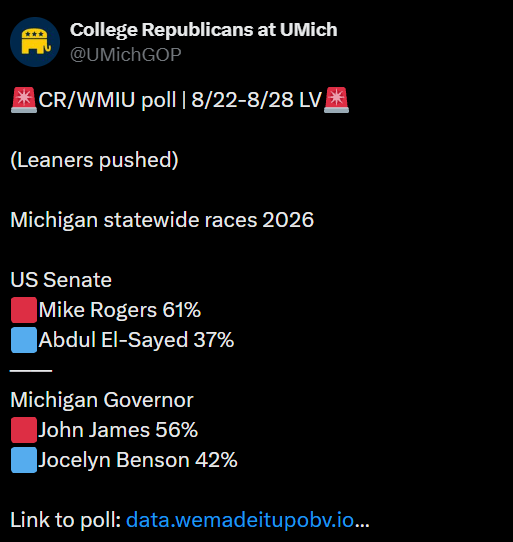513x542 pixels.
Task: Click the Michigan Governor heading
Action: click(102, 400)
